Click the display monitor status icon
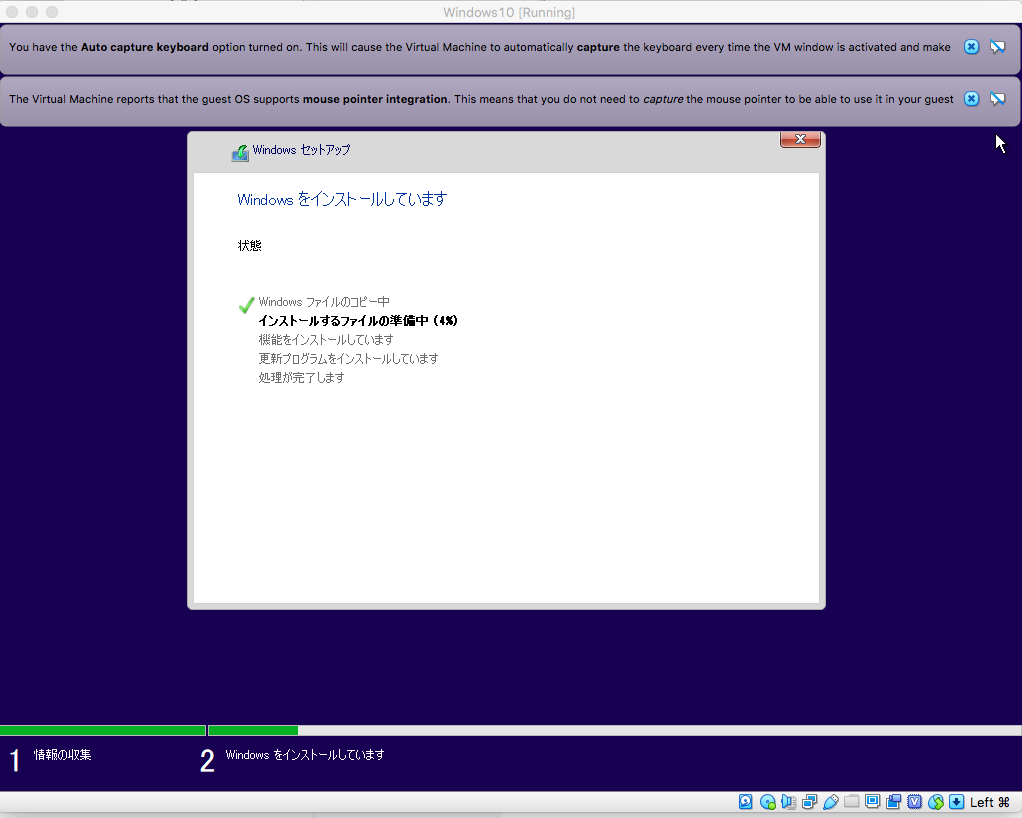This screenshot has height=818, width=1022. [872, 802]
